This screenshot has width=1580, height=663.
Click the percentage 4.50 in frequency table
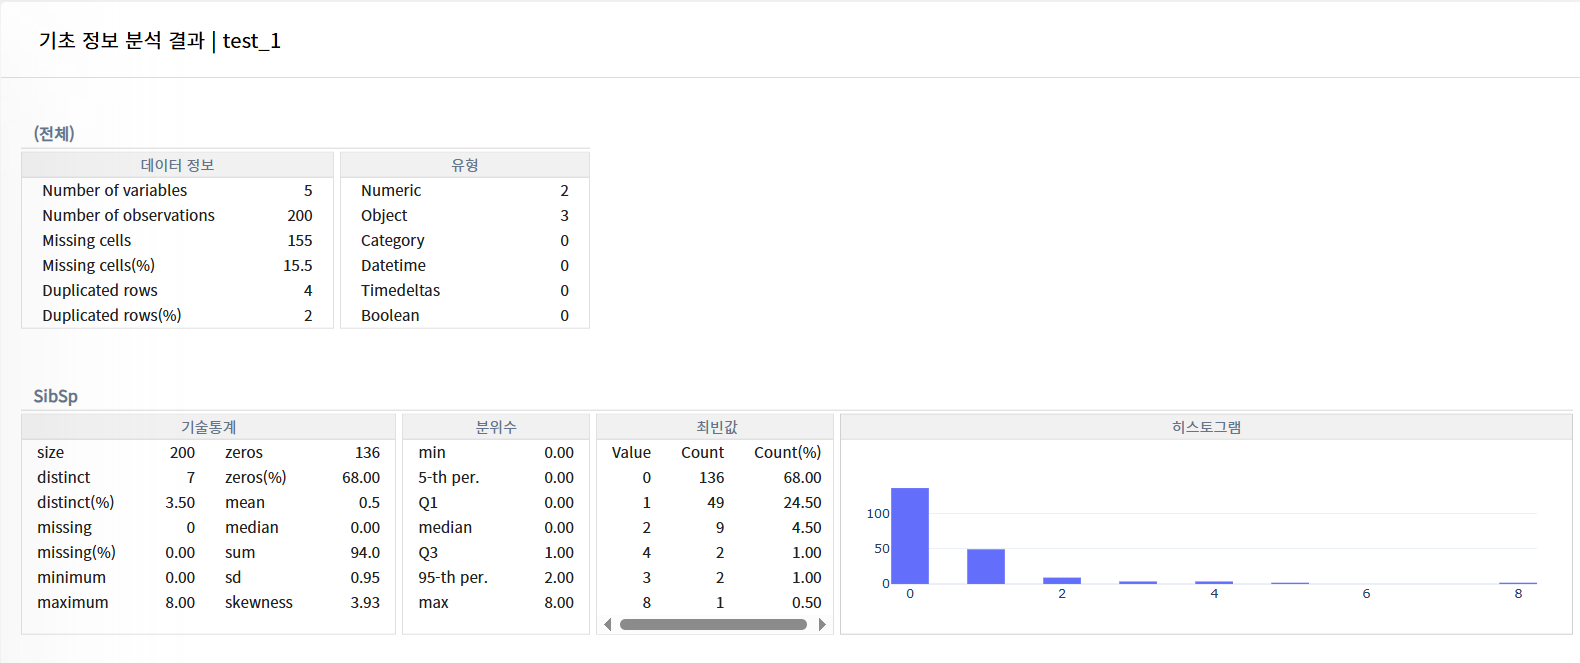[806, 527]
